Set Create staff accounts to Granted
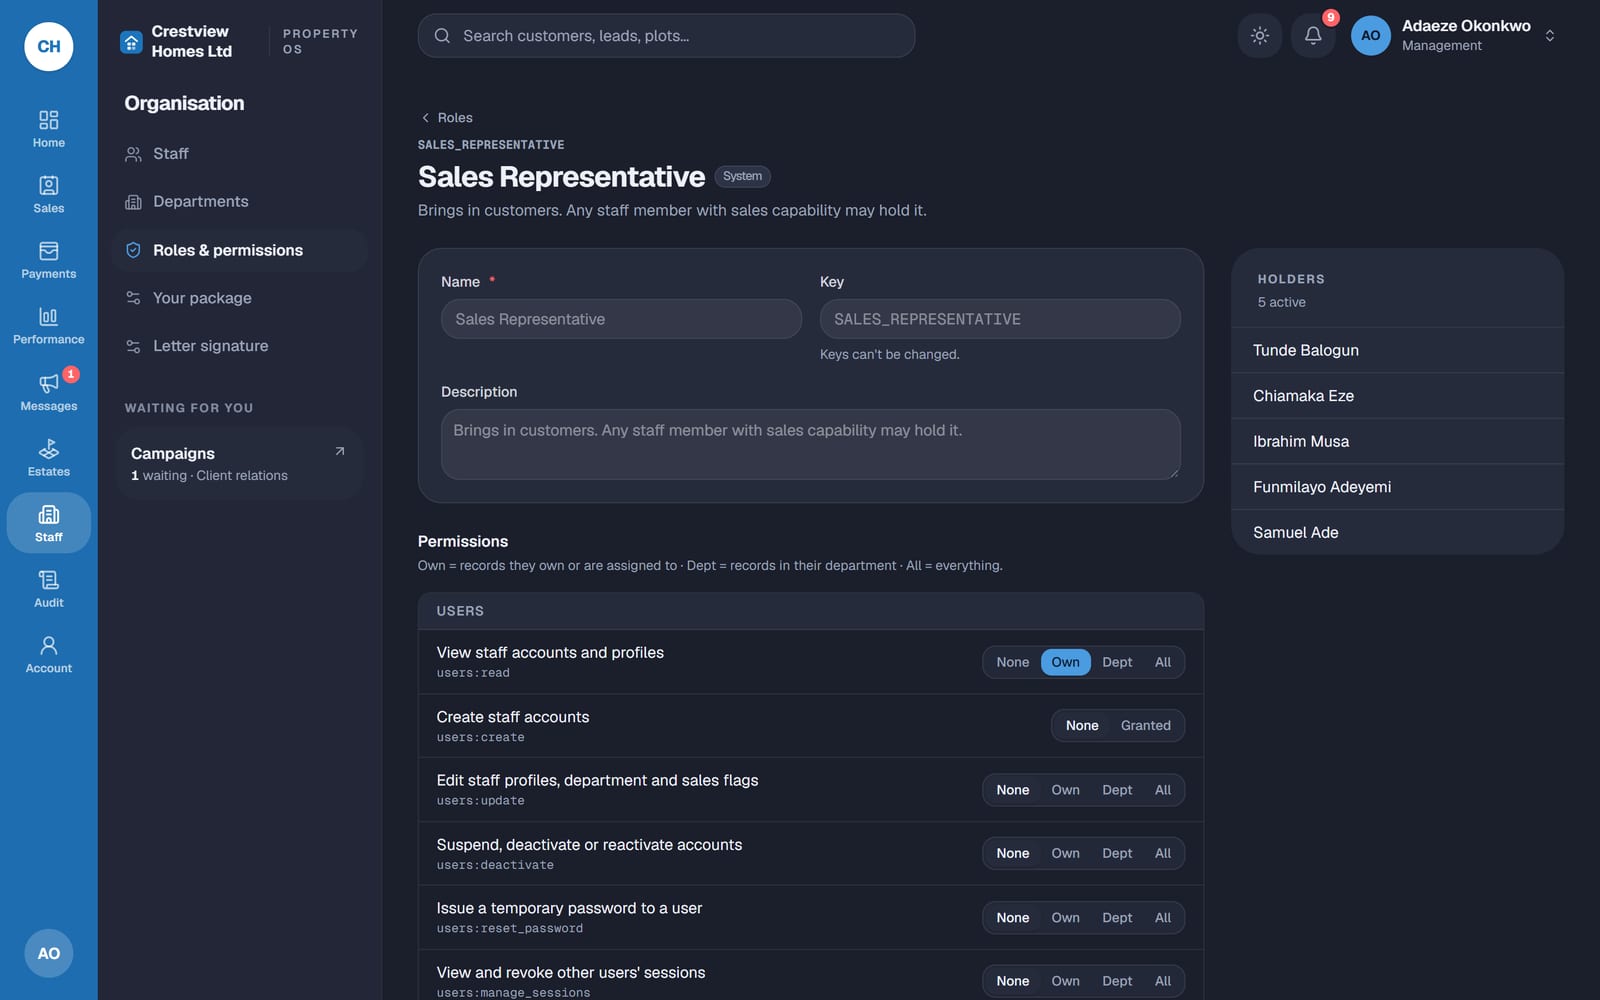Screen dimensions: 1600x1000 1145,726
